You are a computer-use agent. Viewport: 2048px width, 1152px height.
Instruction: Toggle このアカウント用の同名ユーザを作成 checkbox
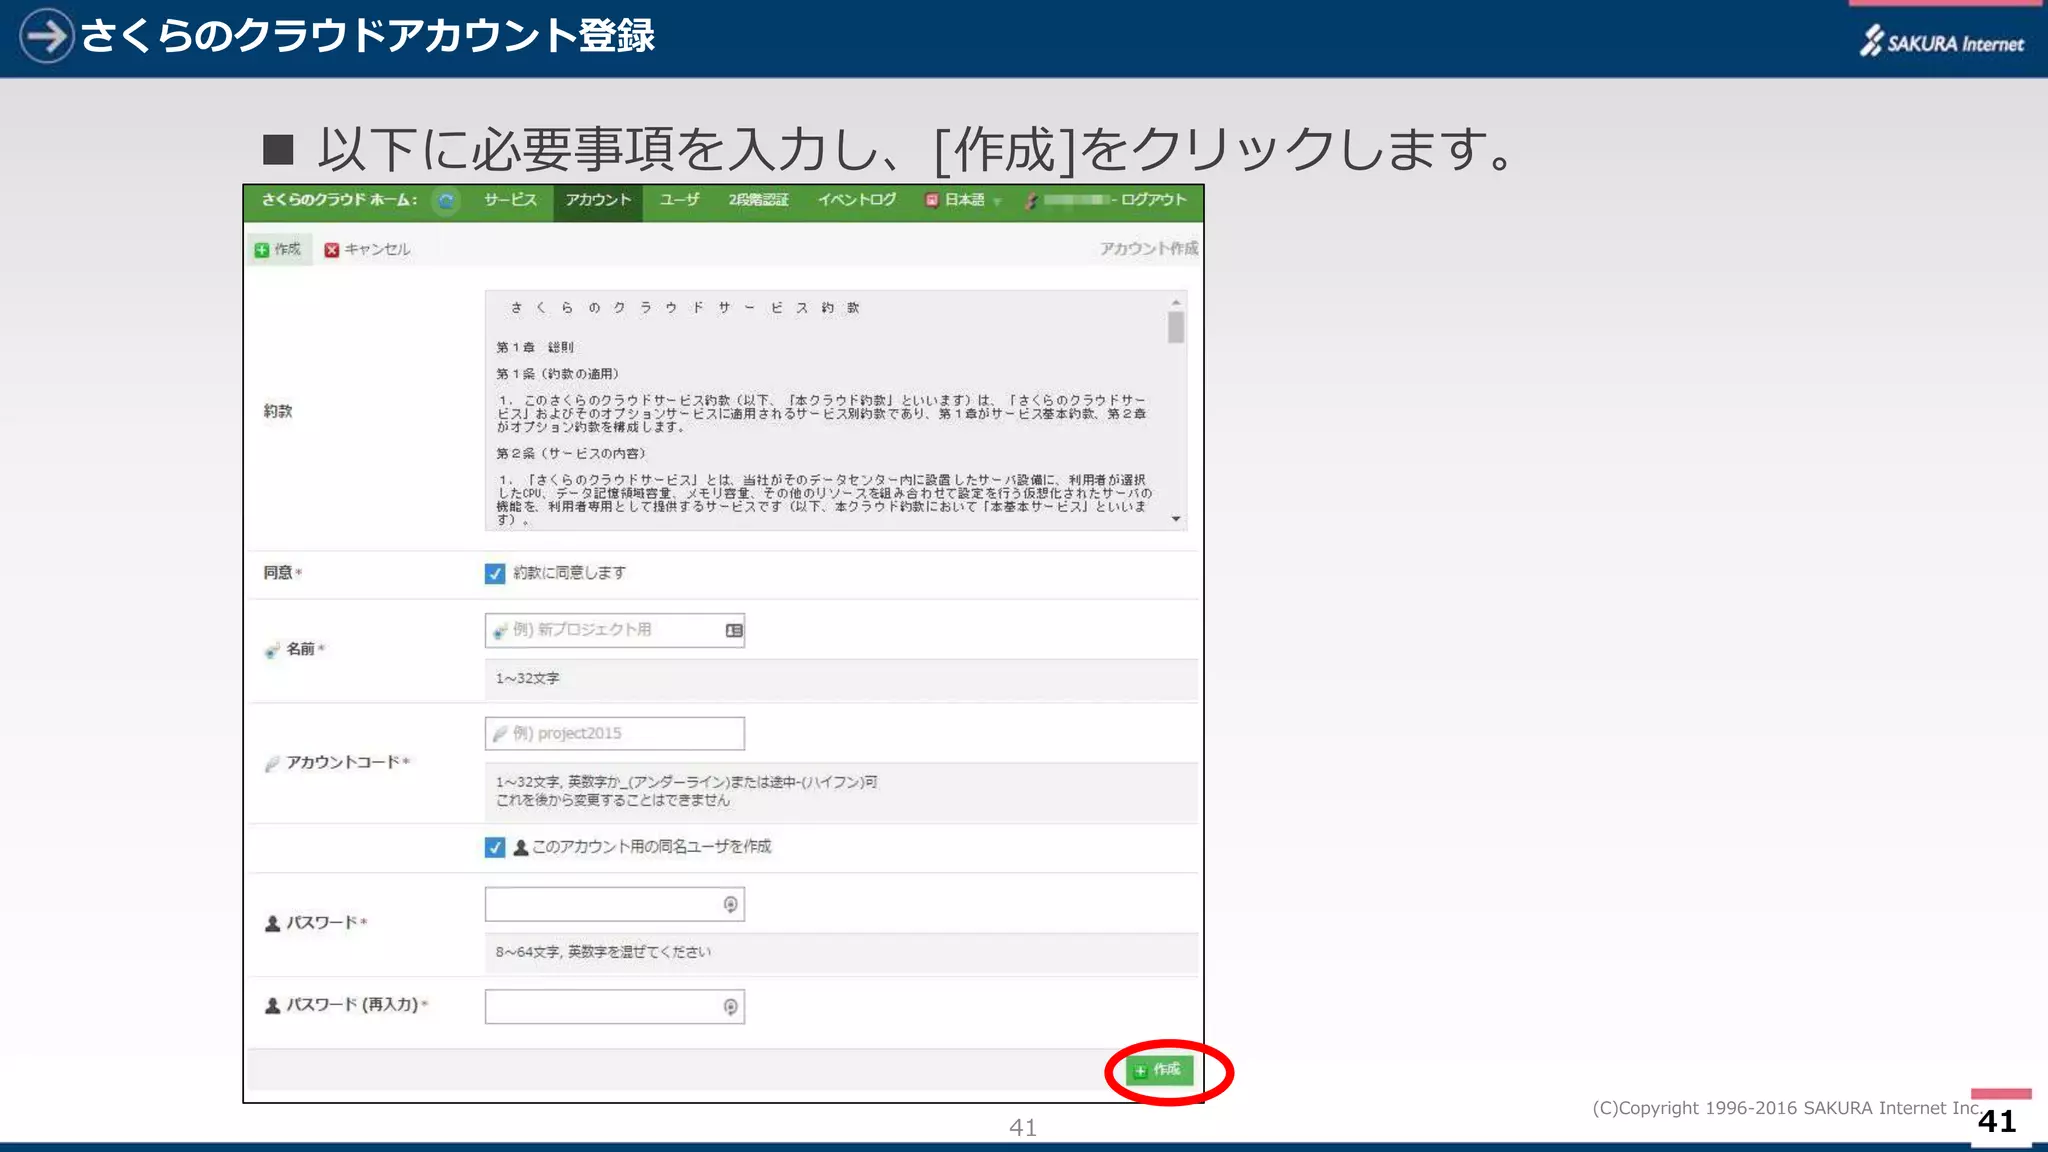(x=495, y=847)
